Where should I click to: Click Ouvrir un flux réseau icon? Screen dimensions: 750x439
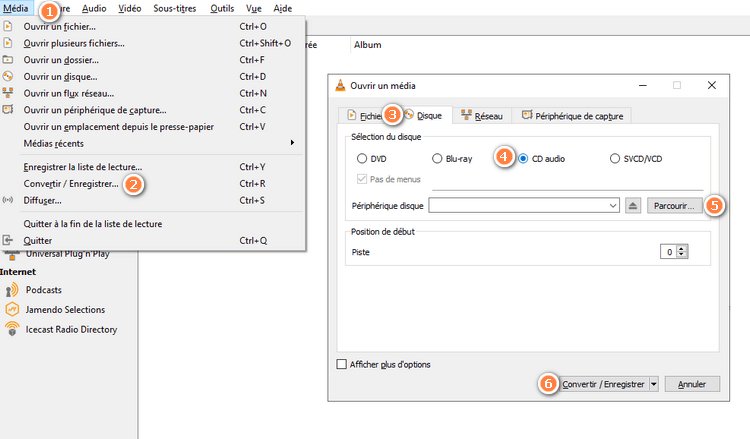[x=9, y=93]
